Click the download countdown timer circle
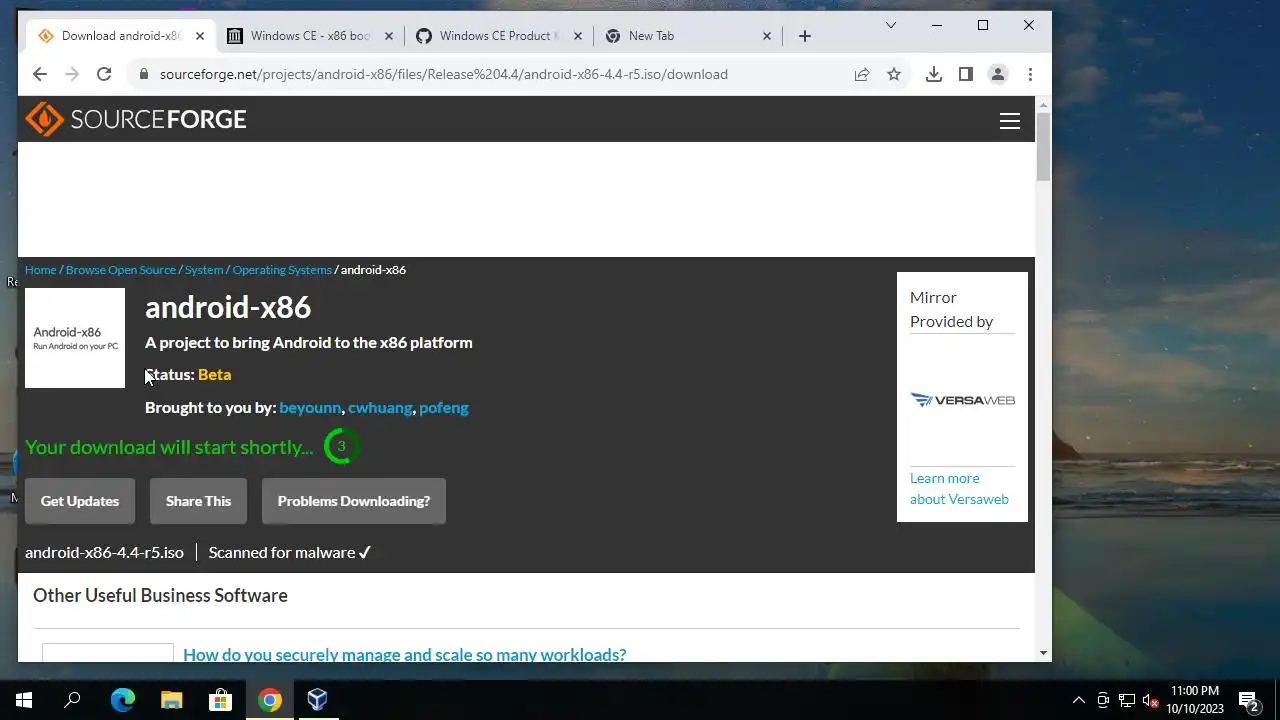The height and width of the screenshot is (720, 1280). (341, 446)
